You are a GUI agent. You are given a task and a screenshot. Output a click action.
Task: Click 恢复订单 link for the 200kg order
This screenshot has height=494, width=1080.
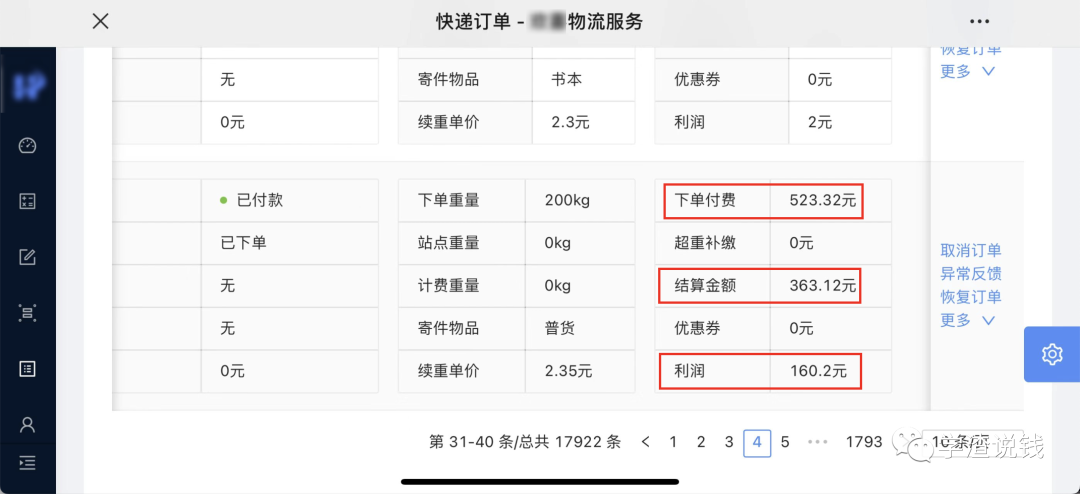pos(970,297)
